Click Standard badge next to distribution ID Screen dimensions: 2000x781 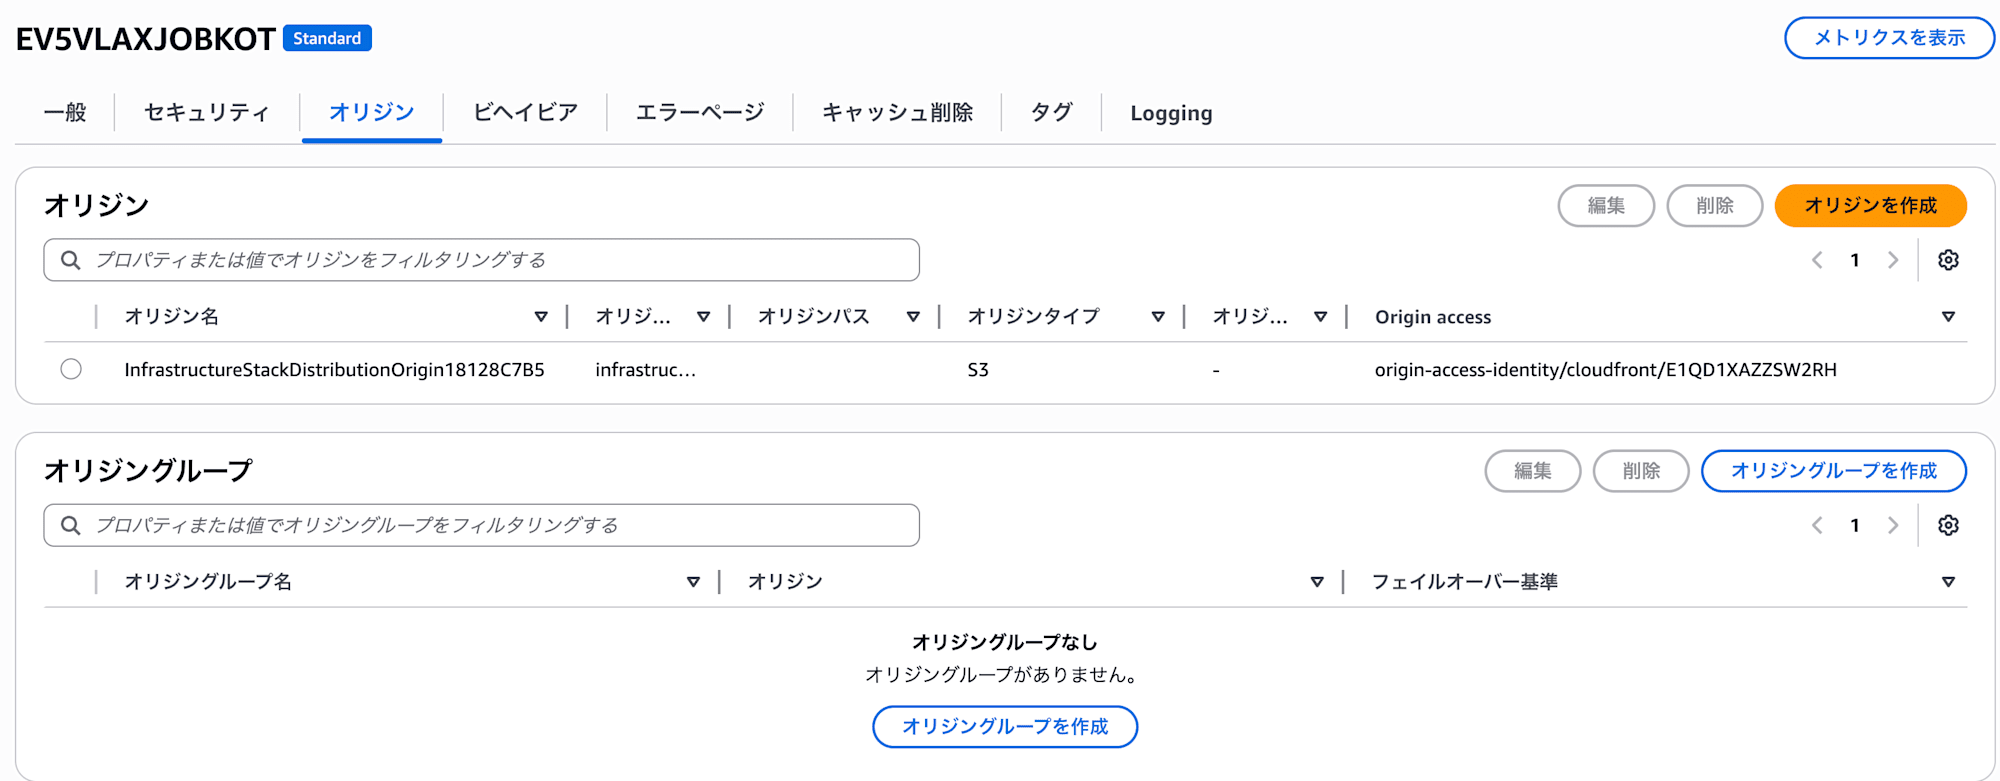click(x=327, y=38)
